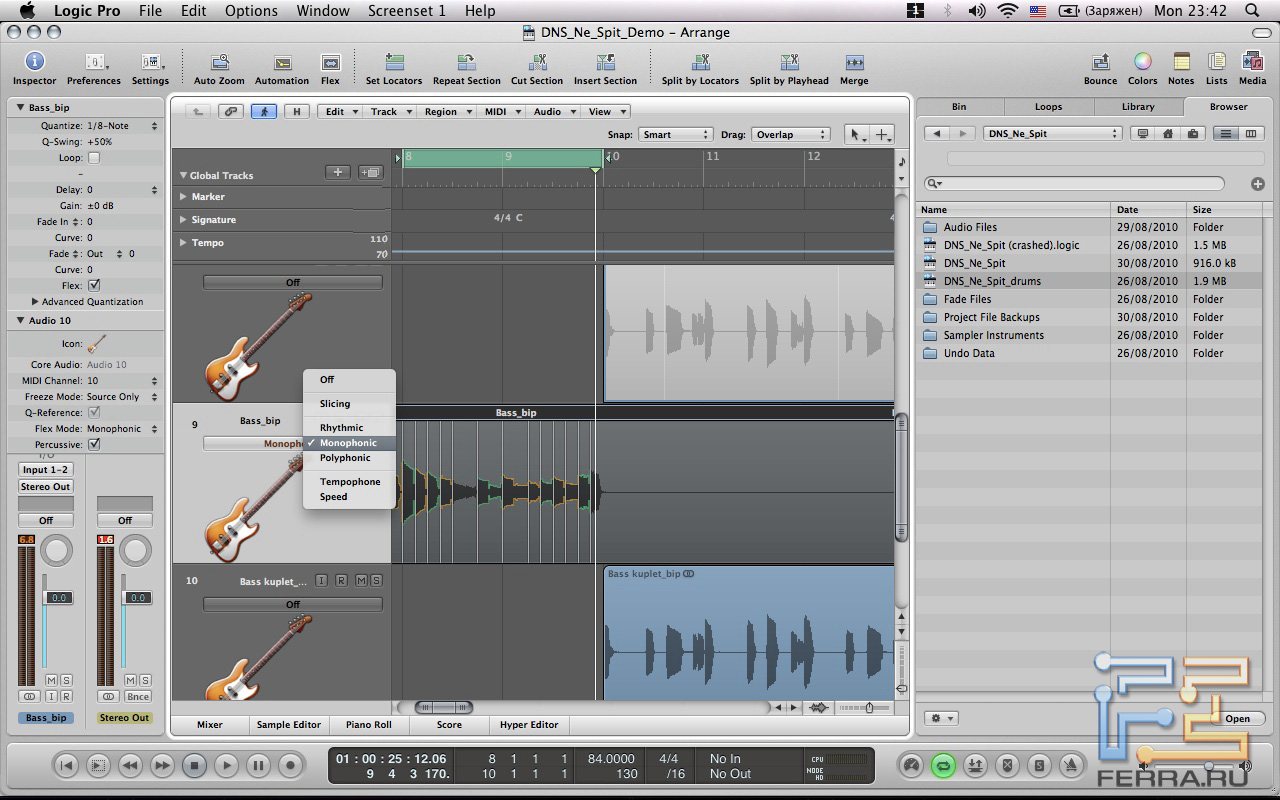Image resolution: width=1280 pixels, height=800 pixels.
Task: Click the Mixer button
Action: (210, 725)
